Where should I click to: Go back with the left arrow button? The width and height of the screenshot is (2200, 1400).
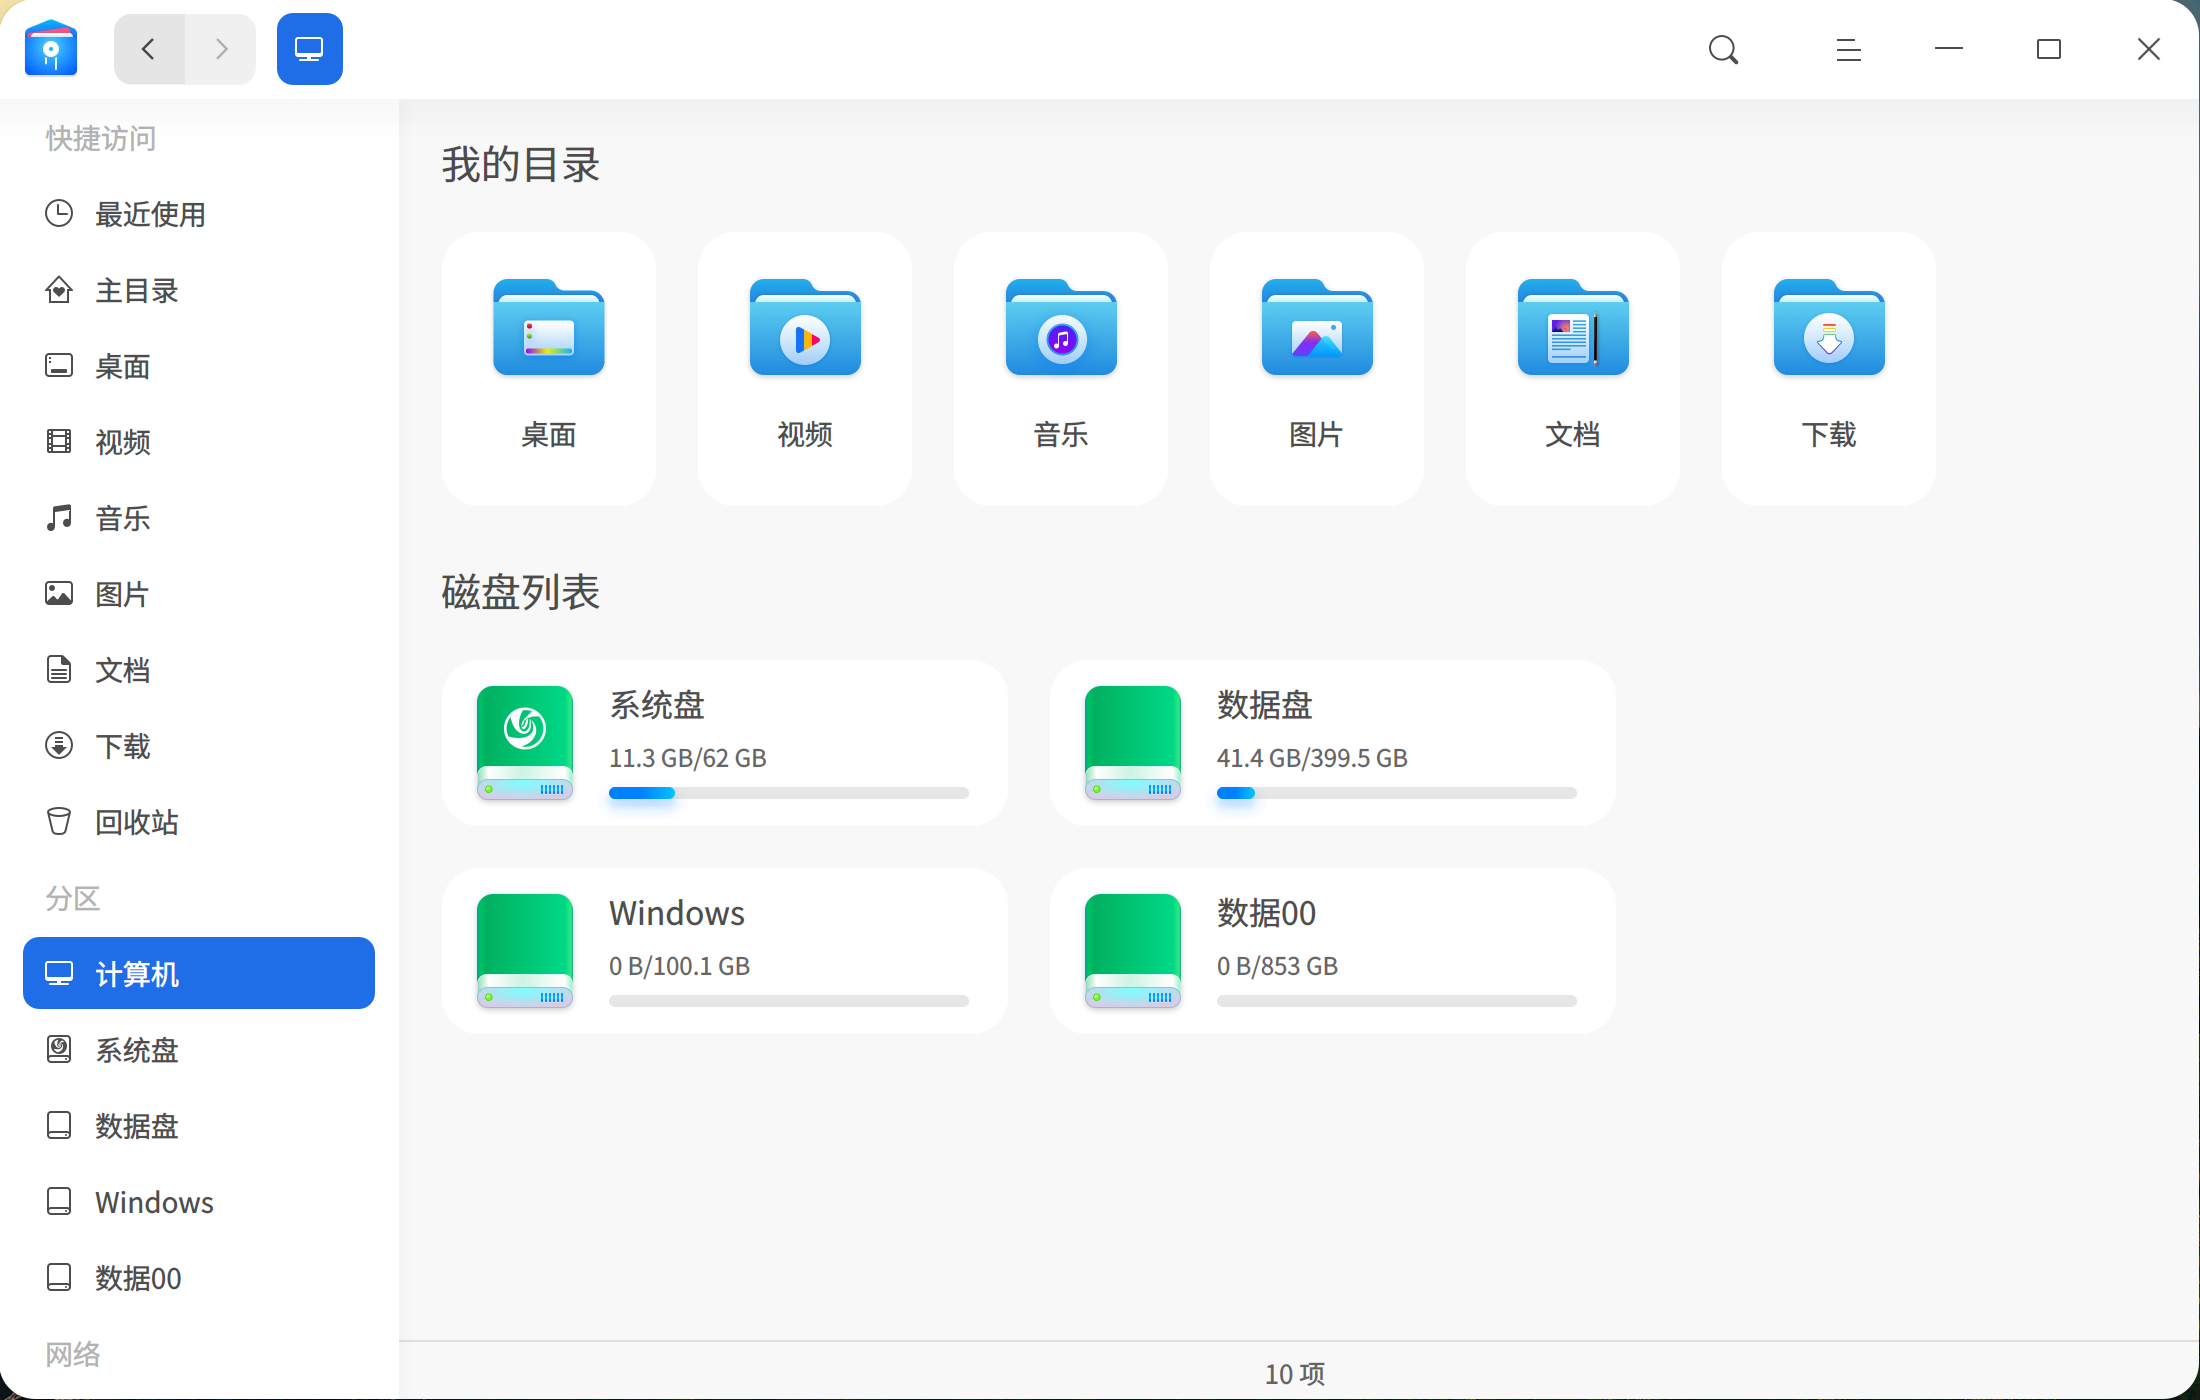[x=149, y=49]
